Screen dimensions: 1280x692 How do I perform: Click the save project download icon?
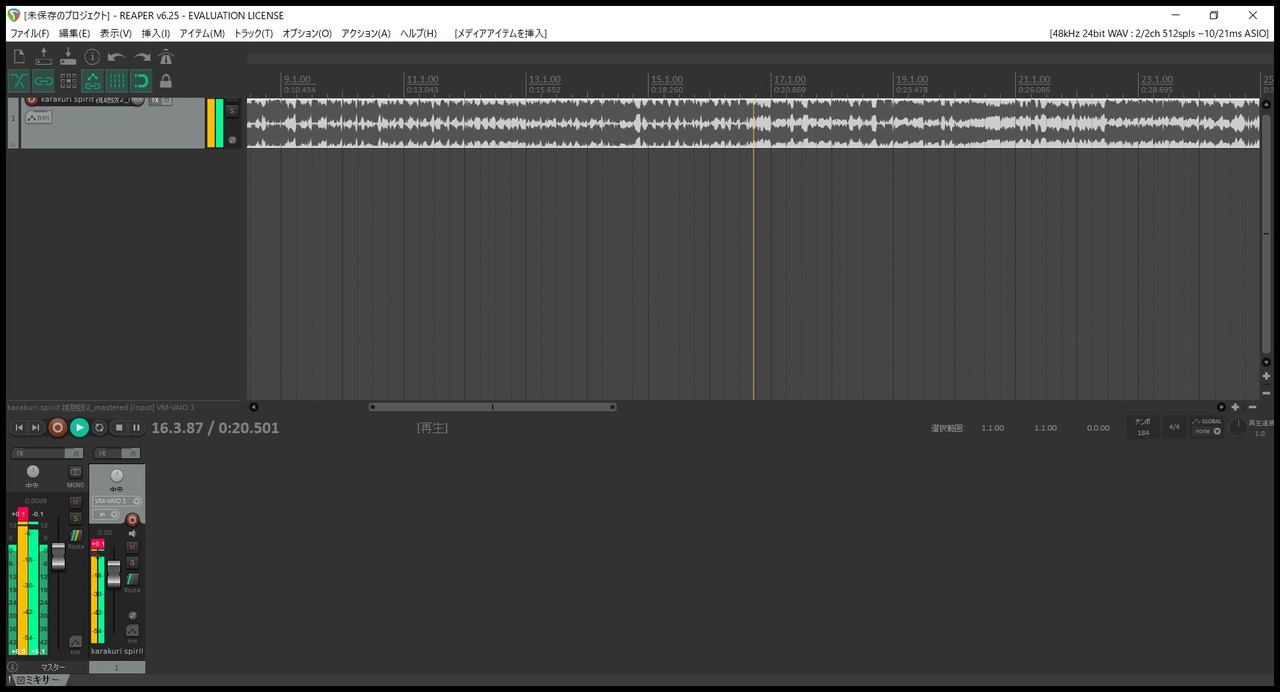click(x=68, y=57)
